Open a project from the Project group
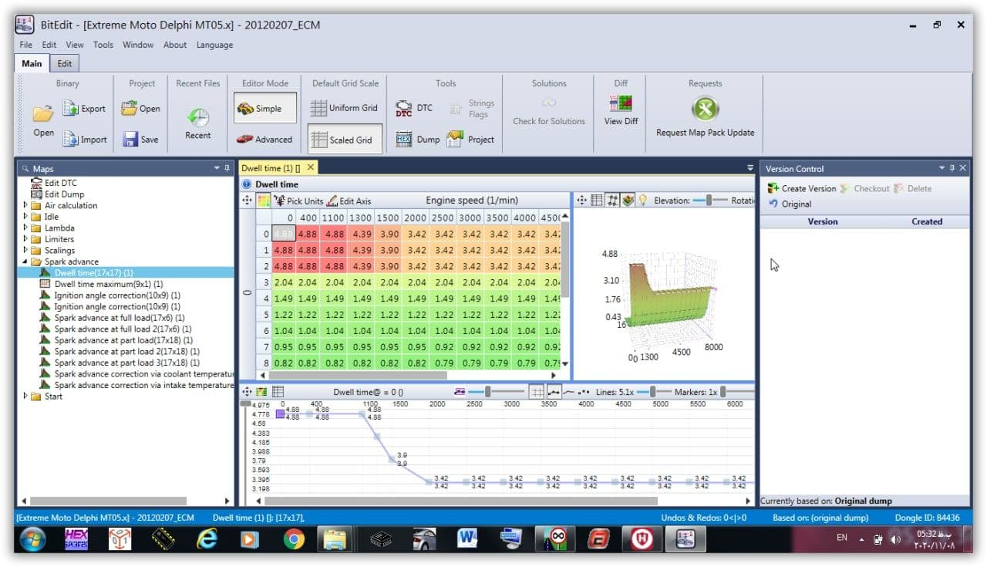Image resolution: width=987 pixels, height=568 pixels. (141, 108)
